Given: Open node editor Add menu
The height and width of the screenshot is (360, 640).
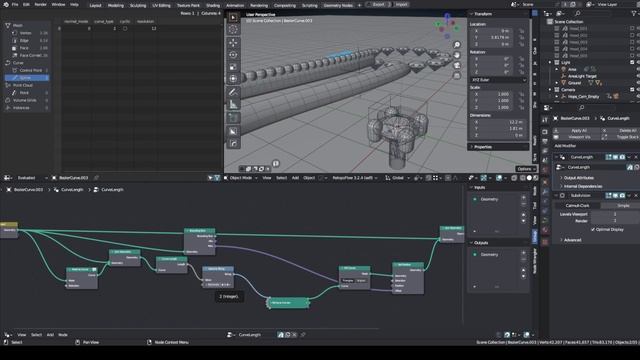Looking at the screenshot, I should click(50, 335).
